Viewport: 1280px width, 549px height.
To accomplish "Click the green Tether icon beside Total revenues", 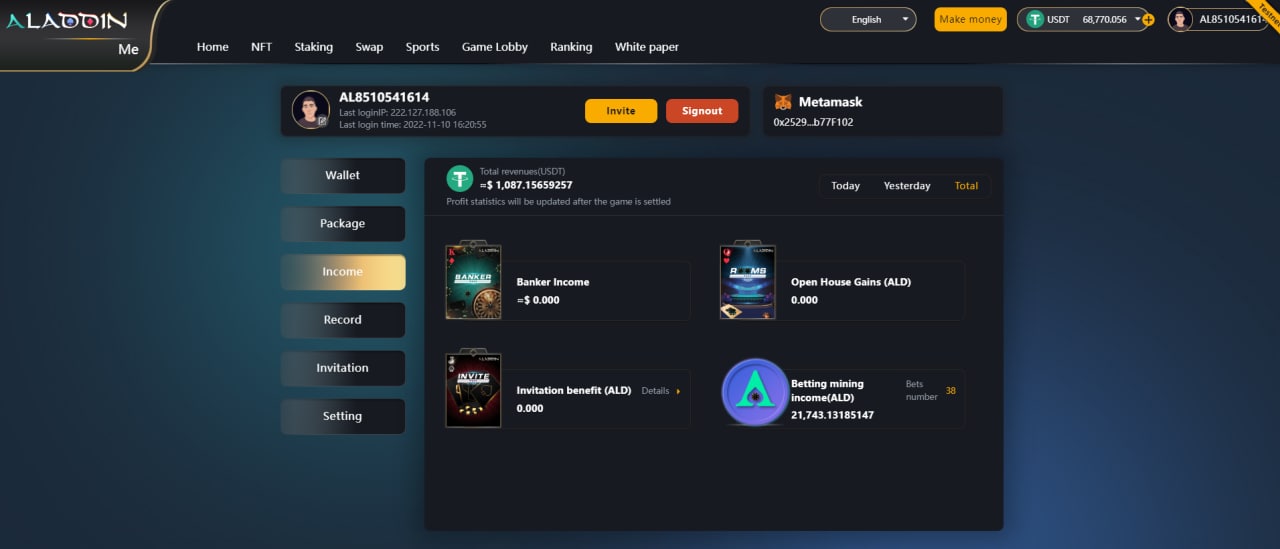I will click(459, 179).
